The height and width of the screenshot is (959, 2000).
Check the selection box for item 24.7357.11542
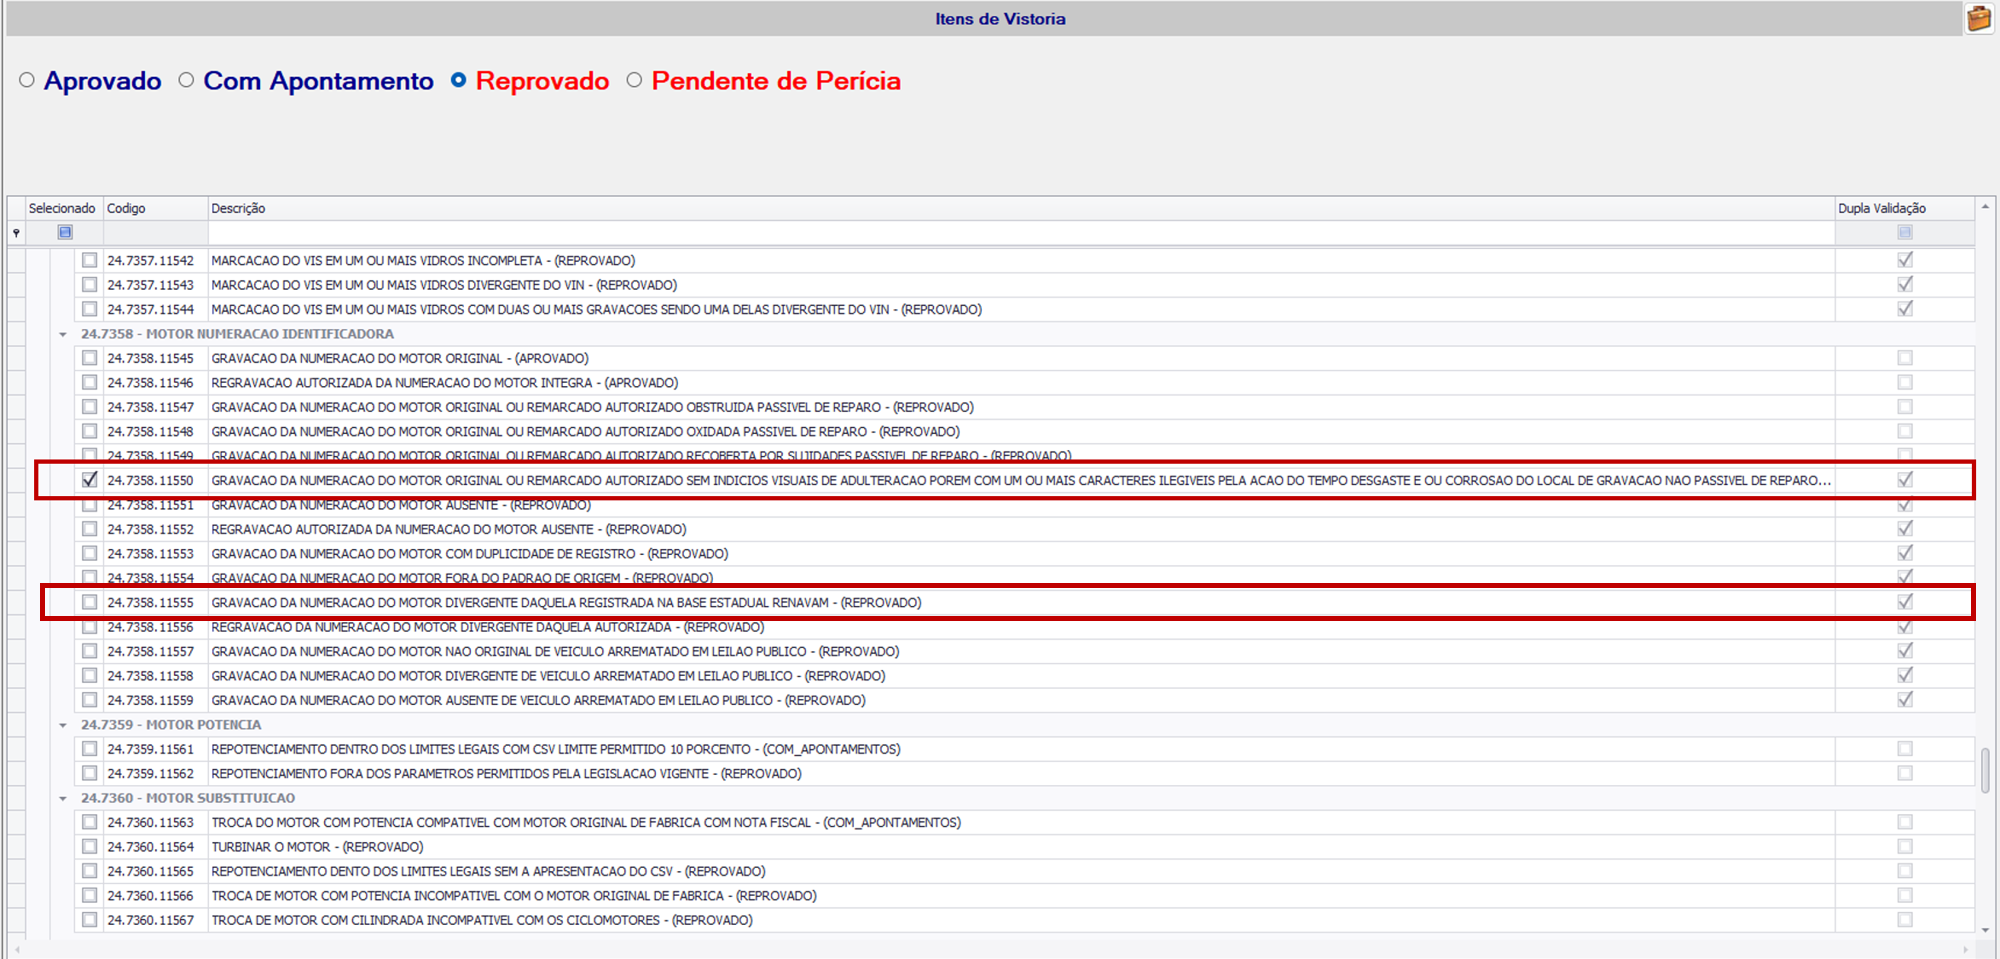click(90, 260)
